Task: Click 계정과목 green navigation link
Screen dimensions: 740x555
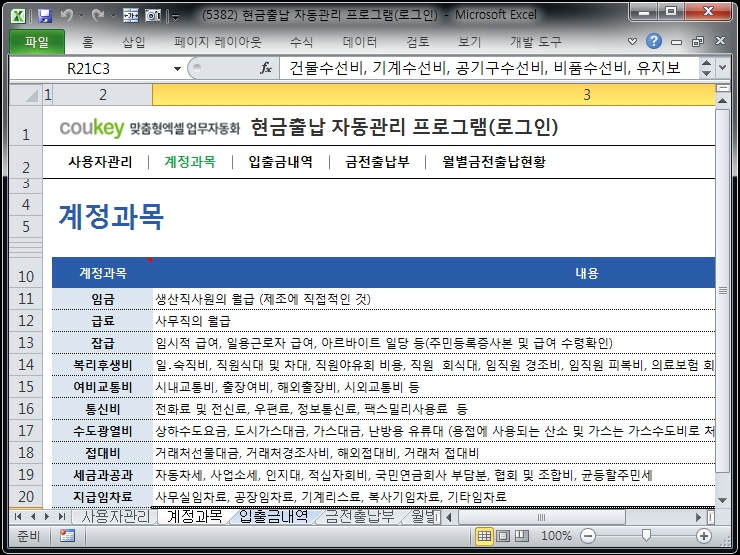Action: (190, 162)
